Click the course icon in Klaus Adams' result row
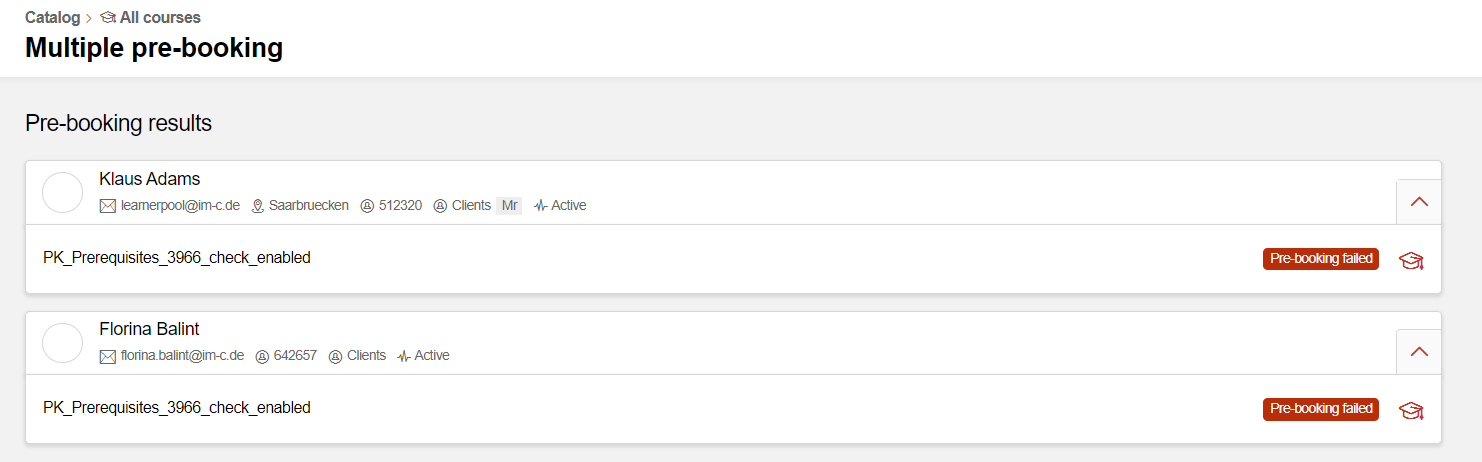This screenshot has width=1482, height=462. pos(1410,261)
